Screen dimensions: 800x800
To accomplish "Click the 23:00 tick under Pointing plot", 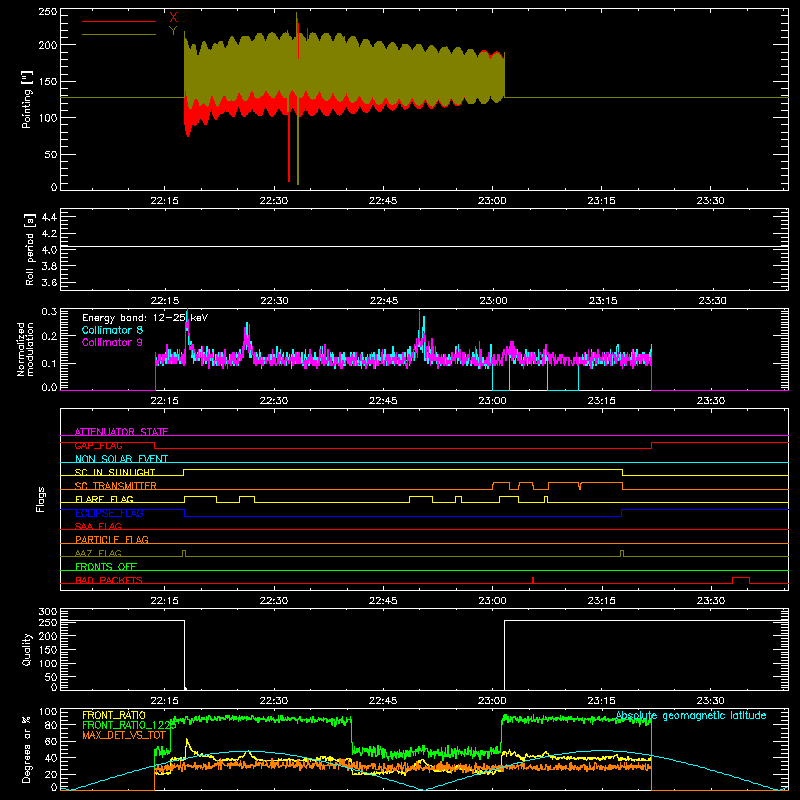I will [x=492, y=201].
